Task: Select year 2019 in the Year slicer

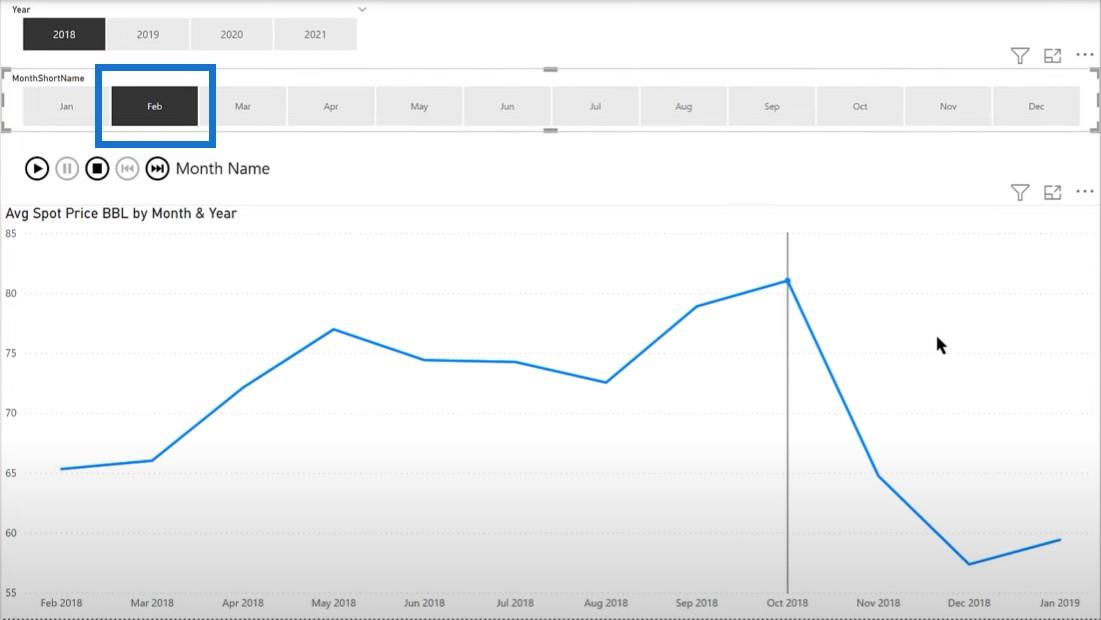Action: 147,34
